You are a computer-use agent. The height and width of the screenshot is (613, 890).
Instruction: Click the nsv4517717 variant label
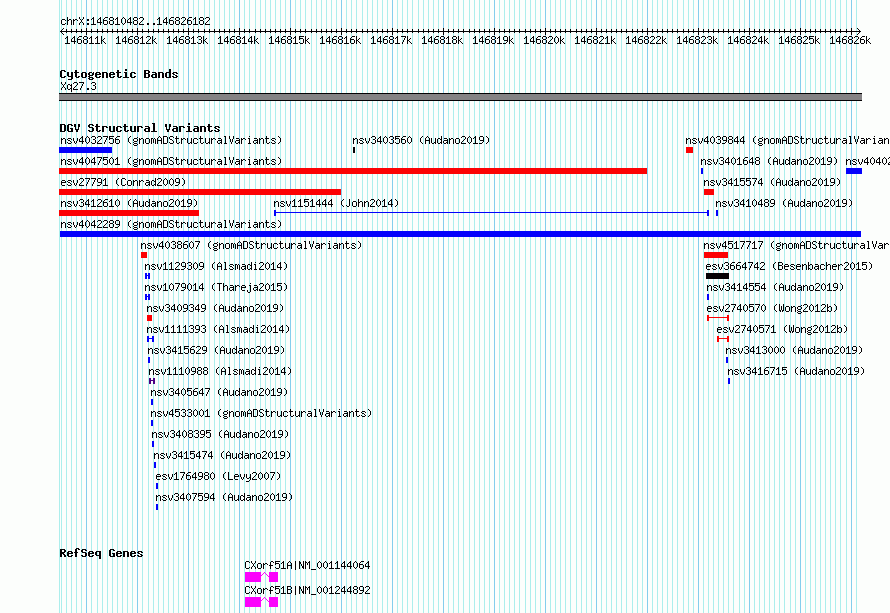(796, 245)
